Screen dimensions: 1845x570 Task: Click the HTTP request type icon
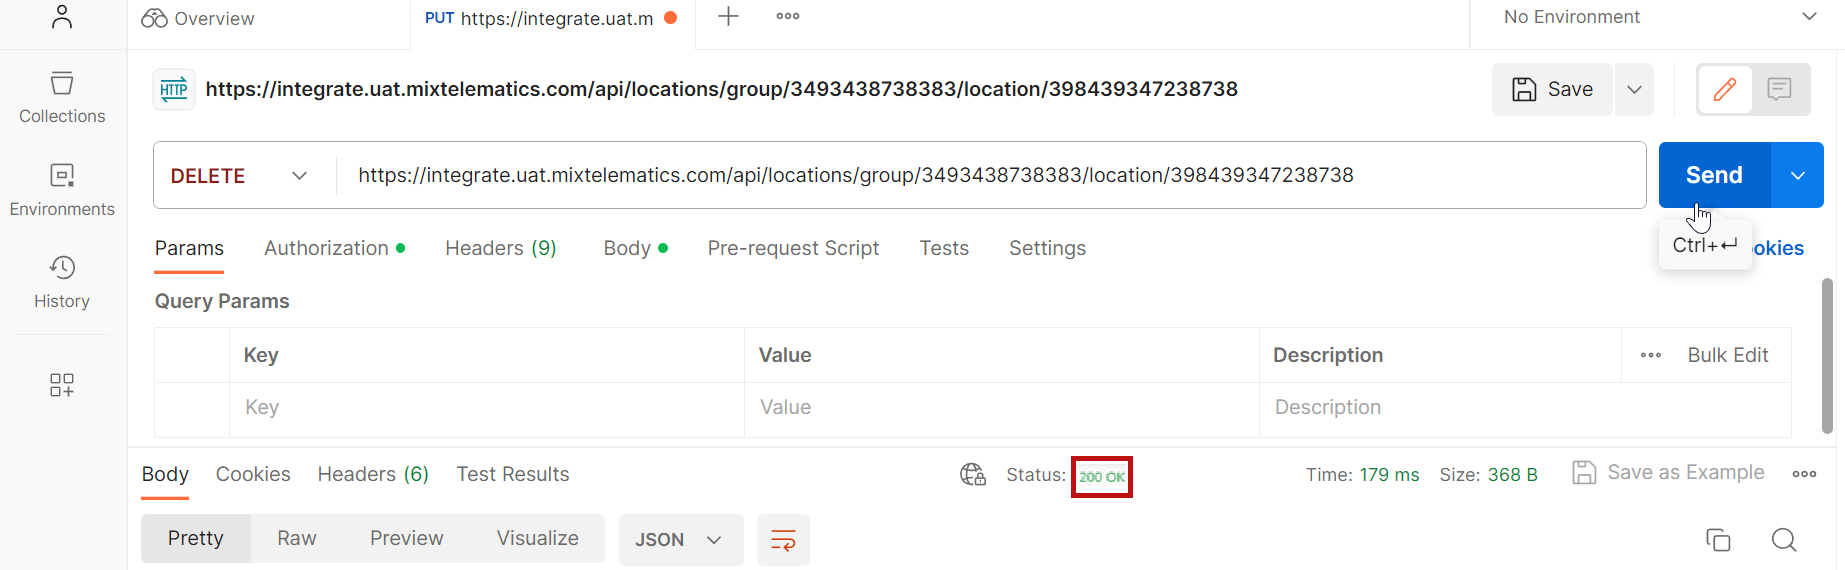click(174, 89)
